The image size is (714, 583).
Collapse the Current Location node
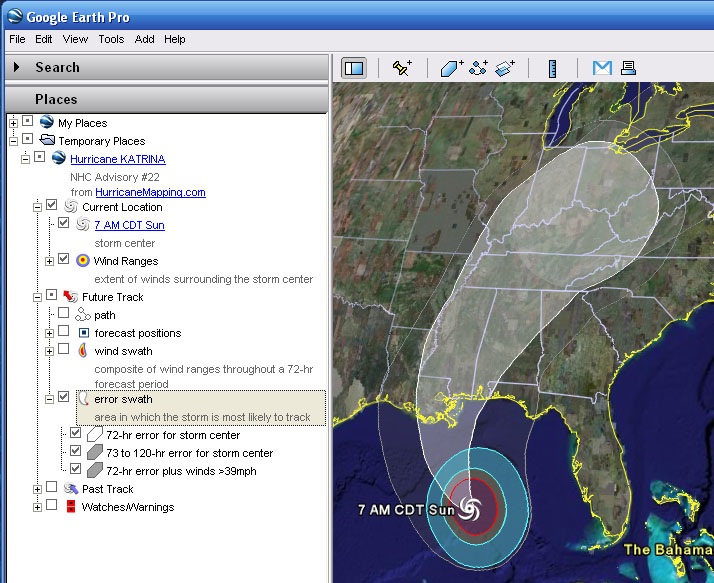tap(37, 207)
